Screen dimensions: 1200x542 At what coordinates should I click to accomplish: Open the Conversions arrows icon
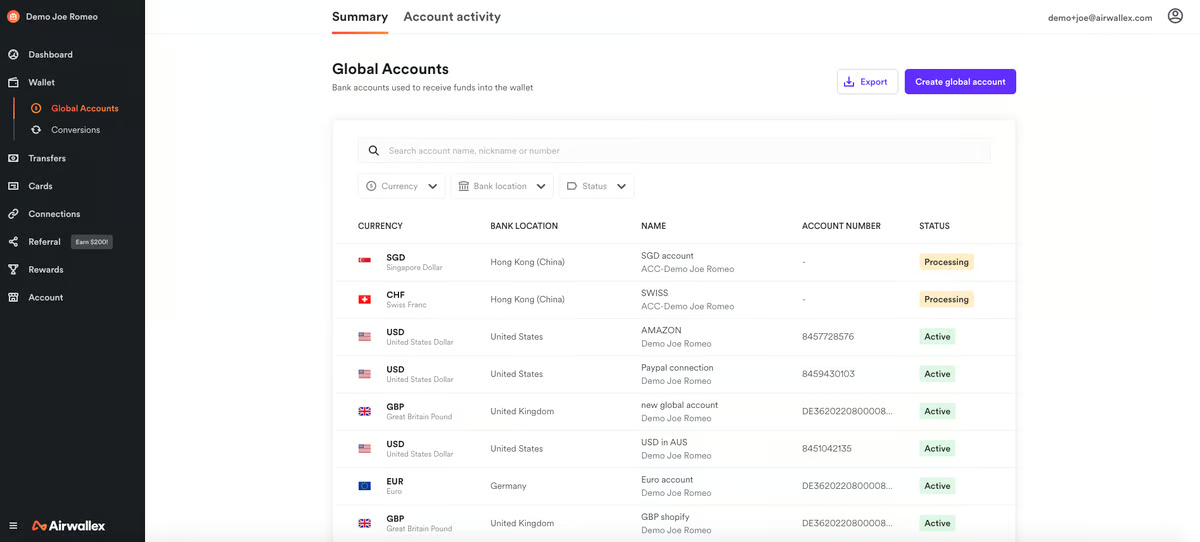coord(36,130)
